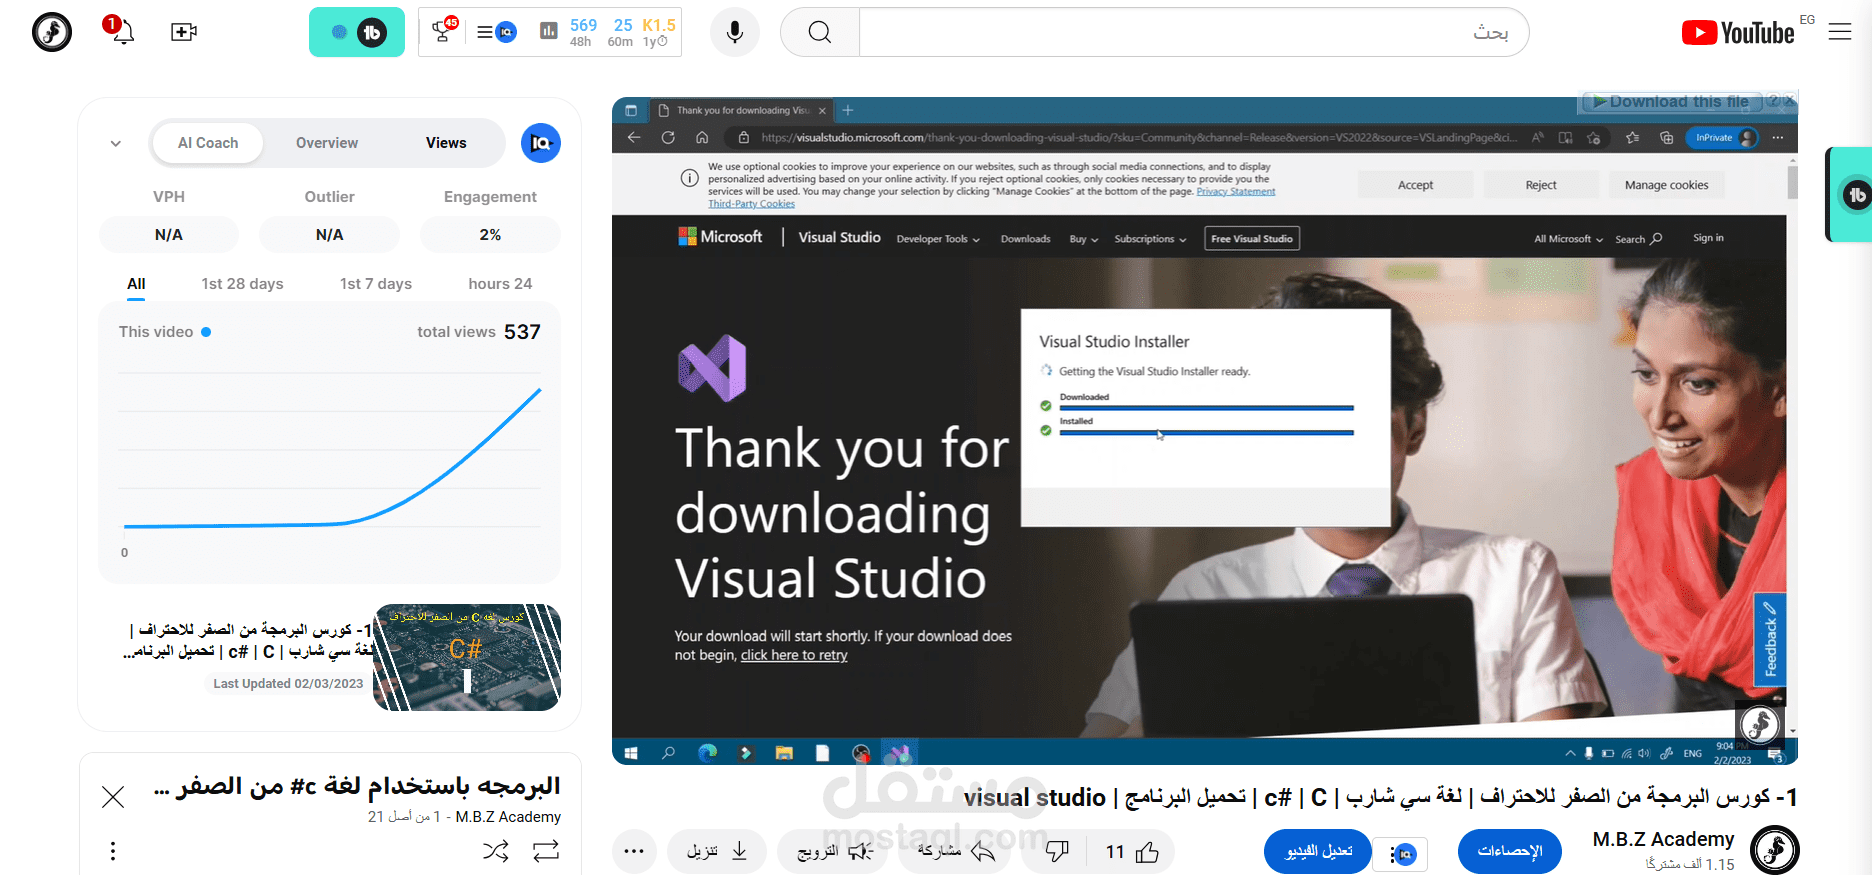Click the vidIQ round blue logo in the panel
The width and height of the screenshot is (1872, 875).
[541, 143]
